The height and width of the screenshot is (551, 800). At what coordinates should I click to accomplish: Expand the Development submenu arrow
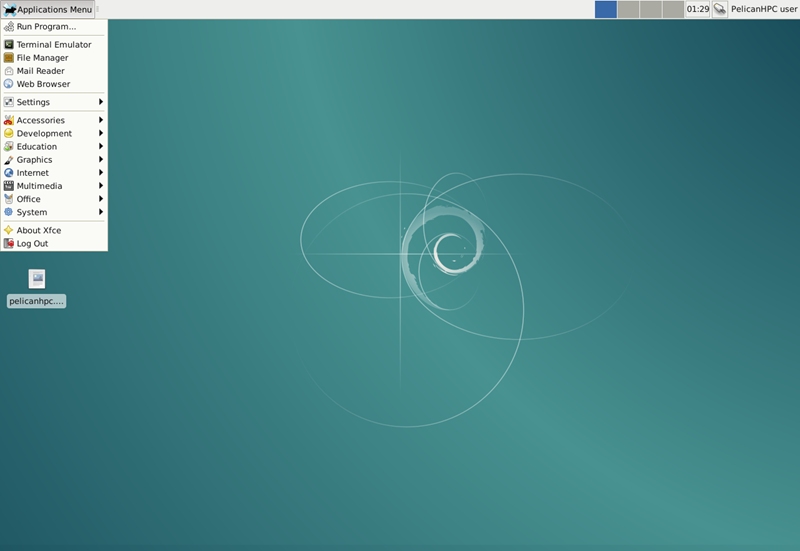point(101,134)
